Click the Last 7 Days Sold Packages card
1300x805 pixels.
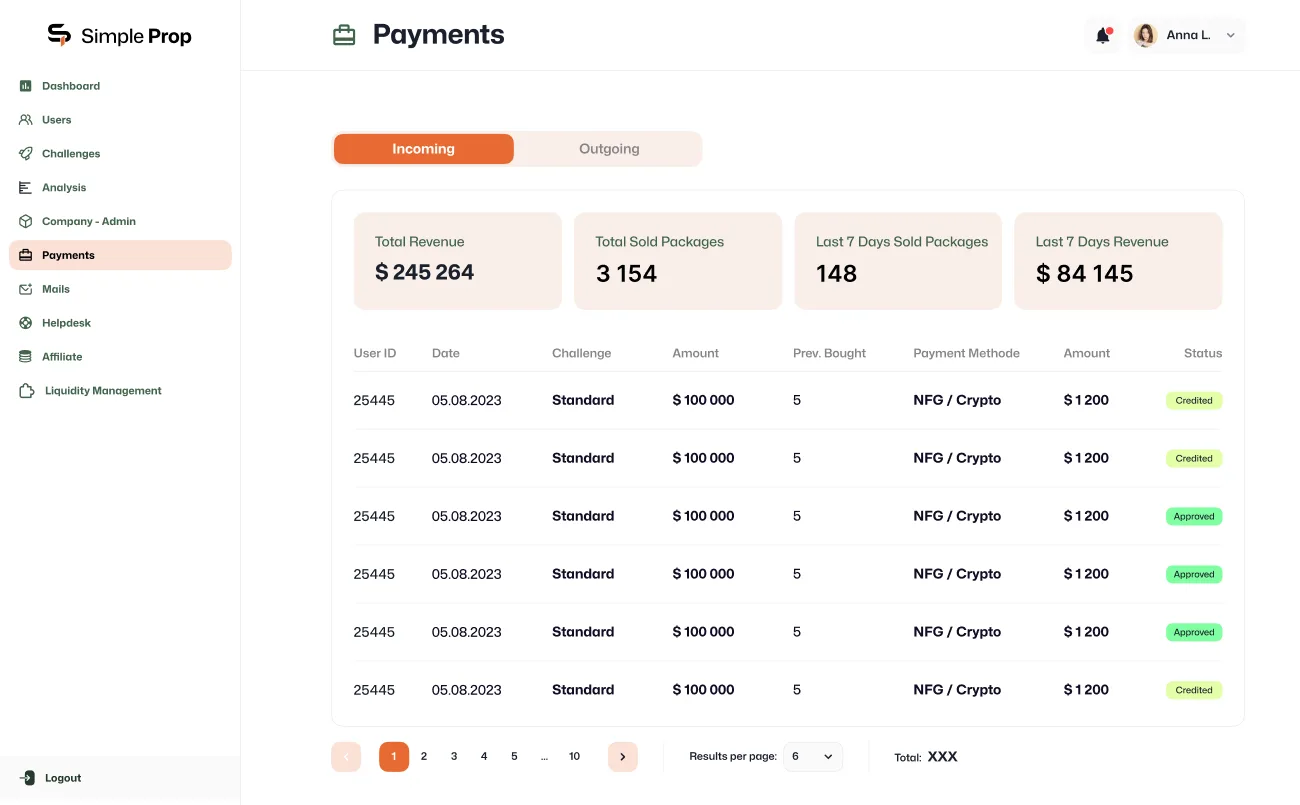pyautogui.click(x=898, y=261)
